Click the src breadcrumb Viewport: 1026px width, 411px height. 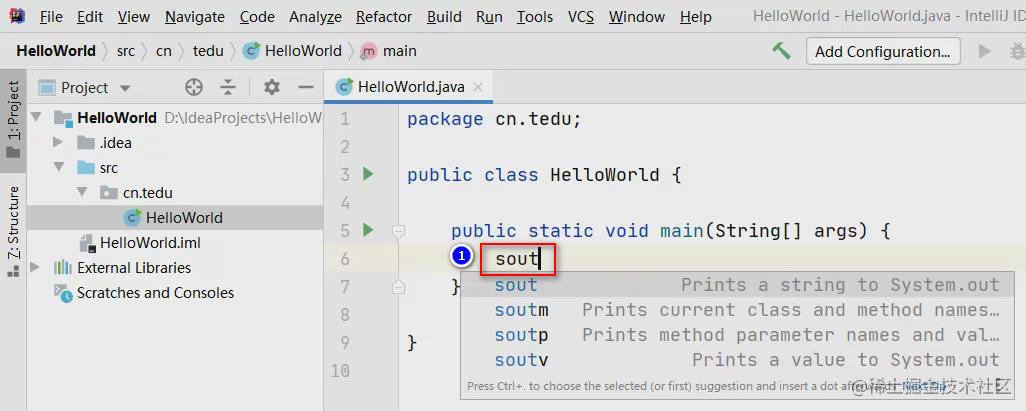[126, 51]
